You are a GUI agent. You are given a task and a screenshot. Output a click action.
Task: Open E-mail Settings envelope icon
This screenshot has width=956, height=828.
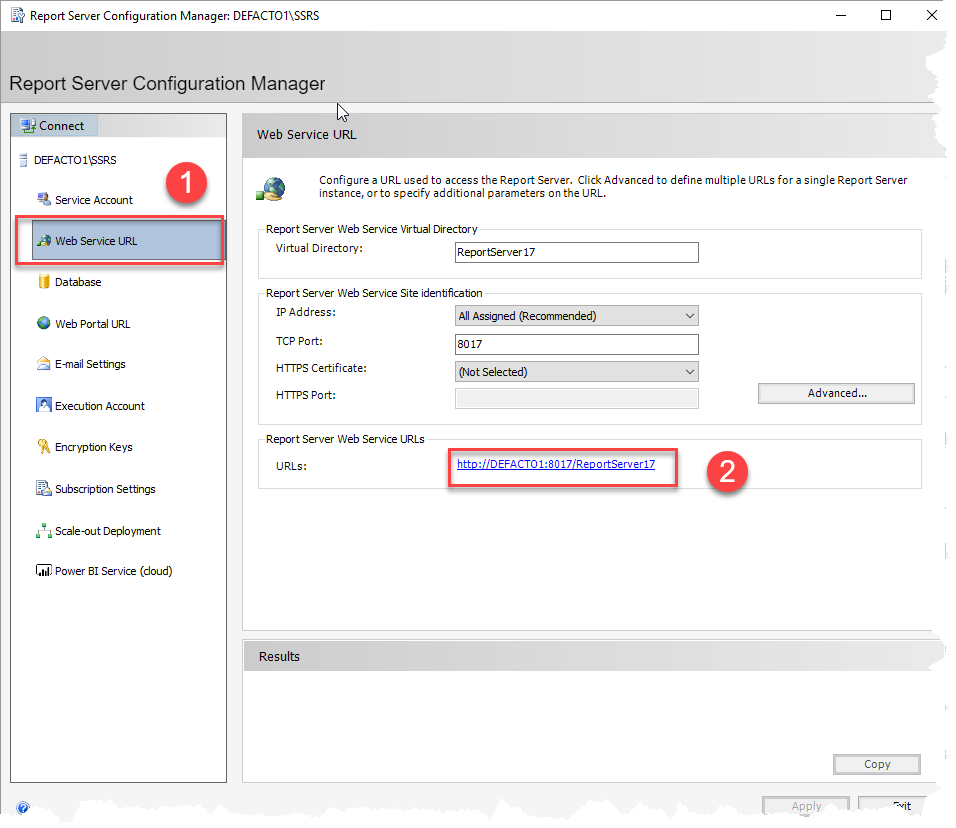pos(43,364)
